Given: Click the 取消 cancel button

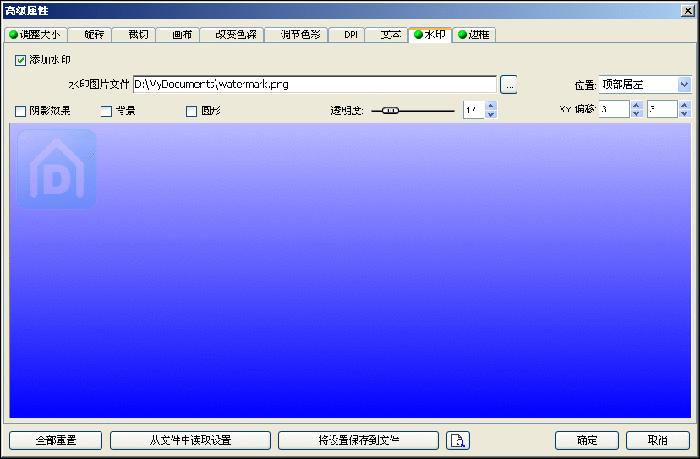Looking at the screenshot, I should tap(658, 441).
